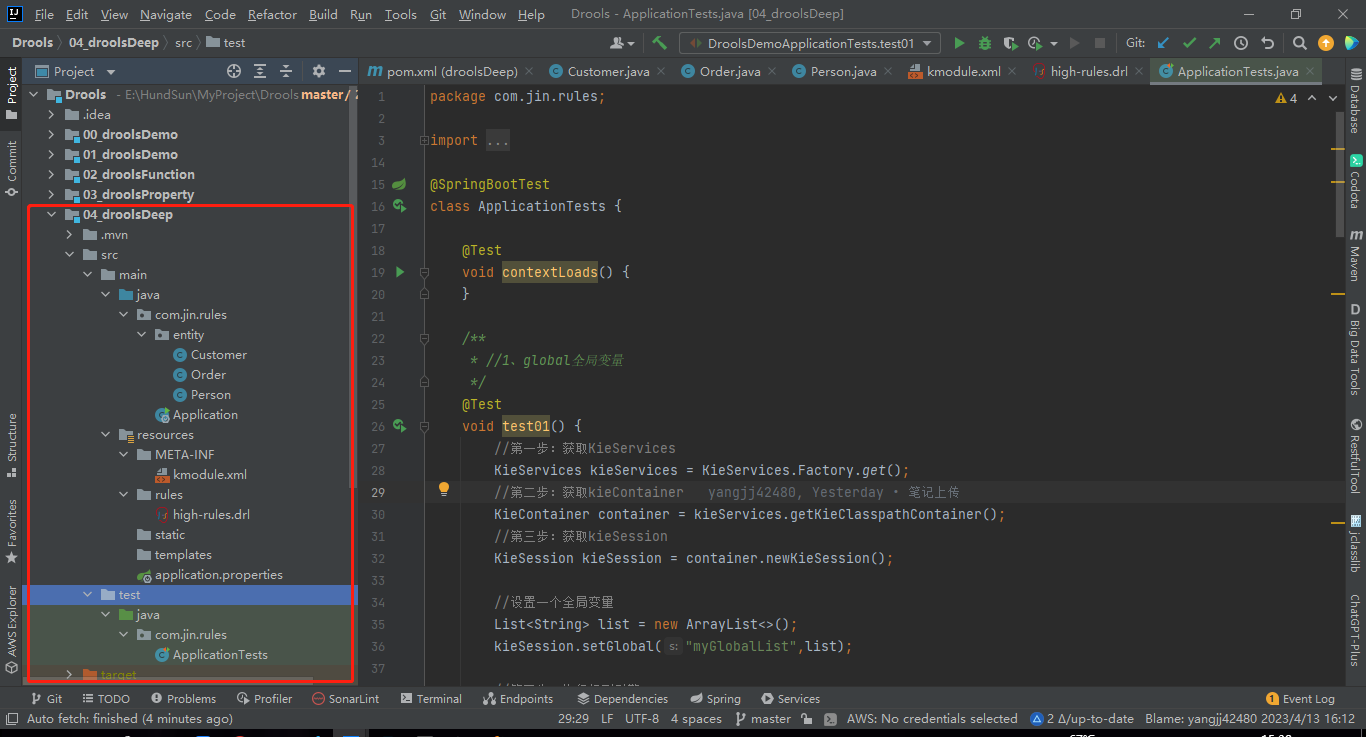Select Opened File locate icon in Project panel
Screen dimensions: 1366x737
coord(234,71)
